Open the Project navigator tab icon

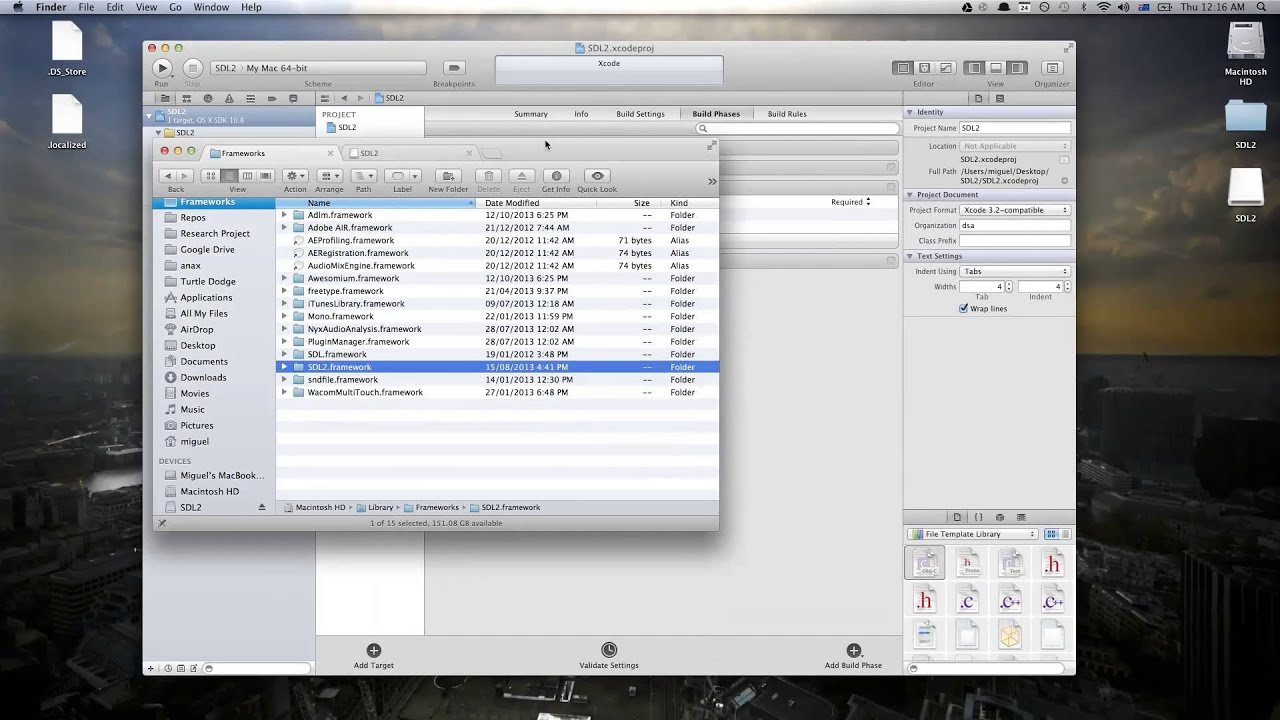165,98
